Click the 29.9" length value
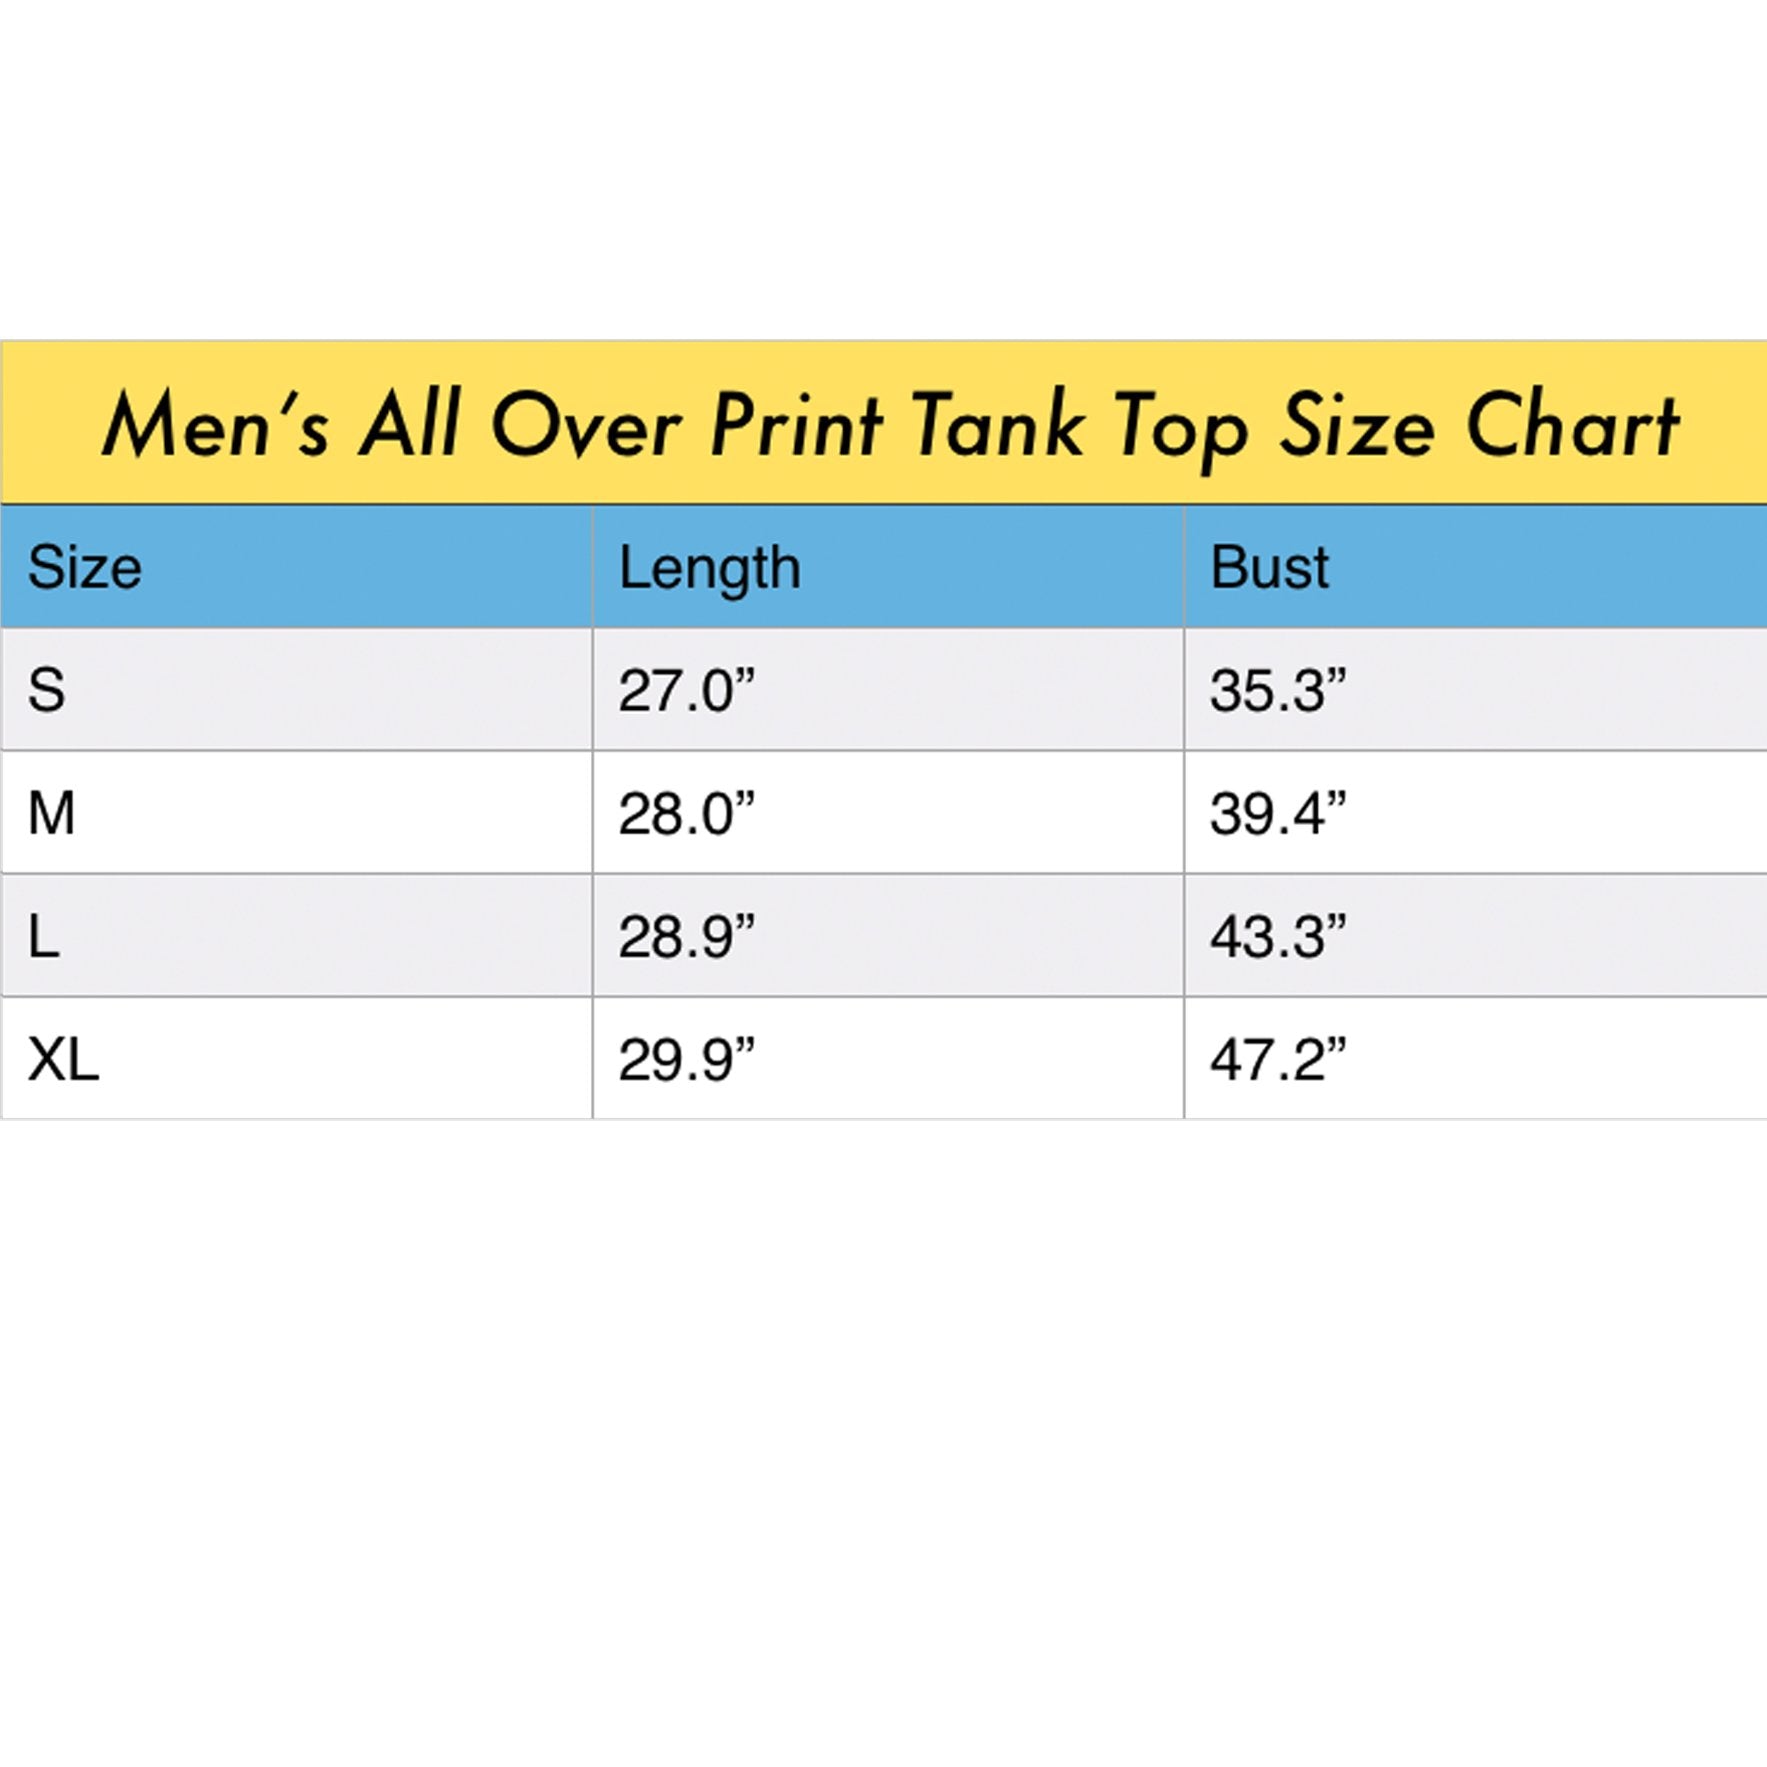Image resolution: width=1767 pixels, height=1767 pixels. pyautogui.click(x=686, y=1059)
